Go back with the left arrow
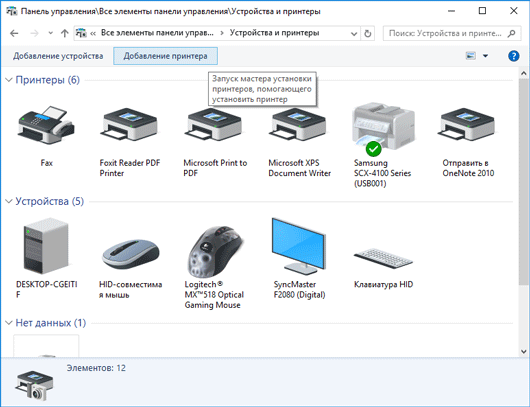 click(14, 33)
